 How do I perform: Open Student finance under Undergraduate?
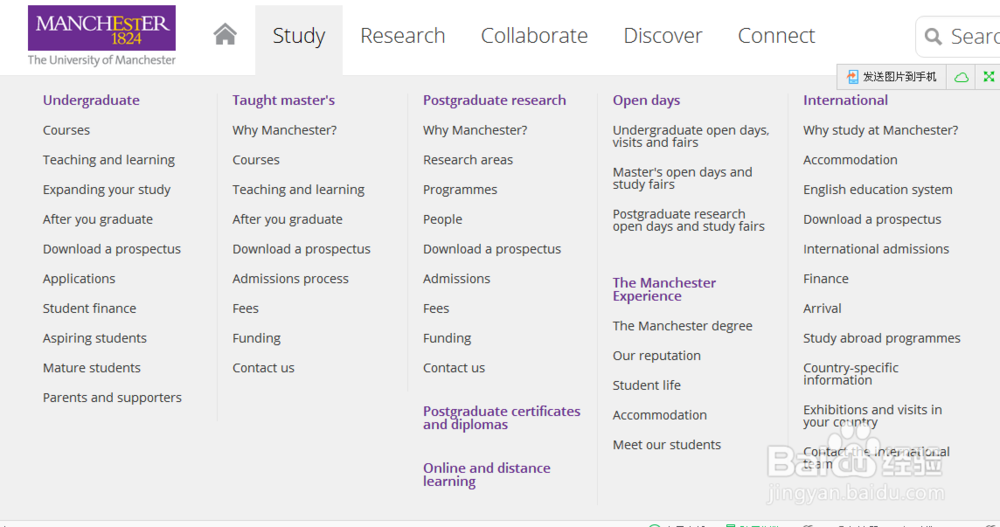(x=89, y=308)
